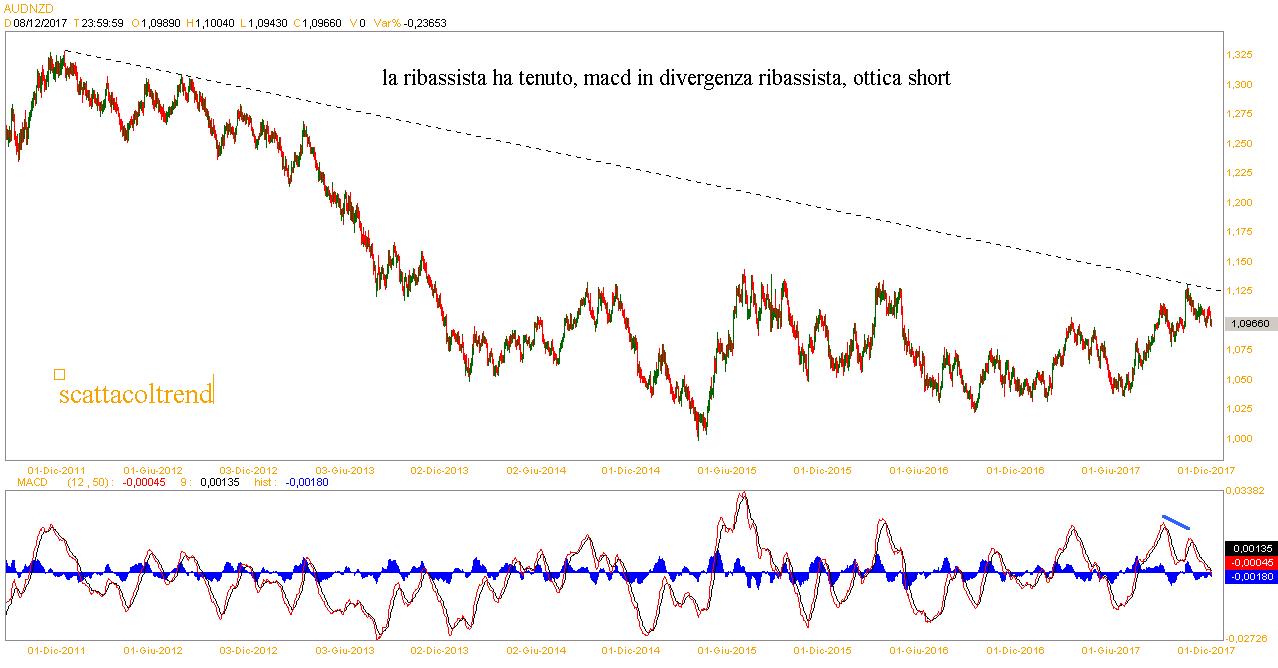Screen dimensions: 1278x668
Task: Select the blue divergence line on MACD
Action: click(1175, 522)
